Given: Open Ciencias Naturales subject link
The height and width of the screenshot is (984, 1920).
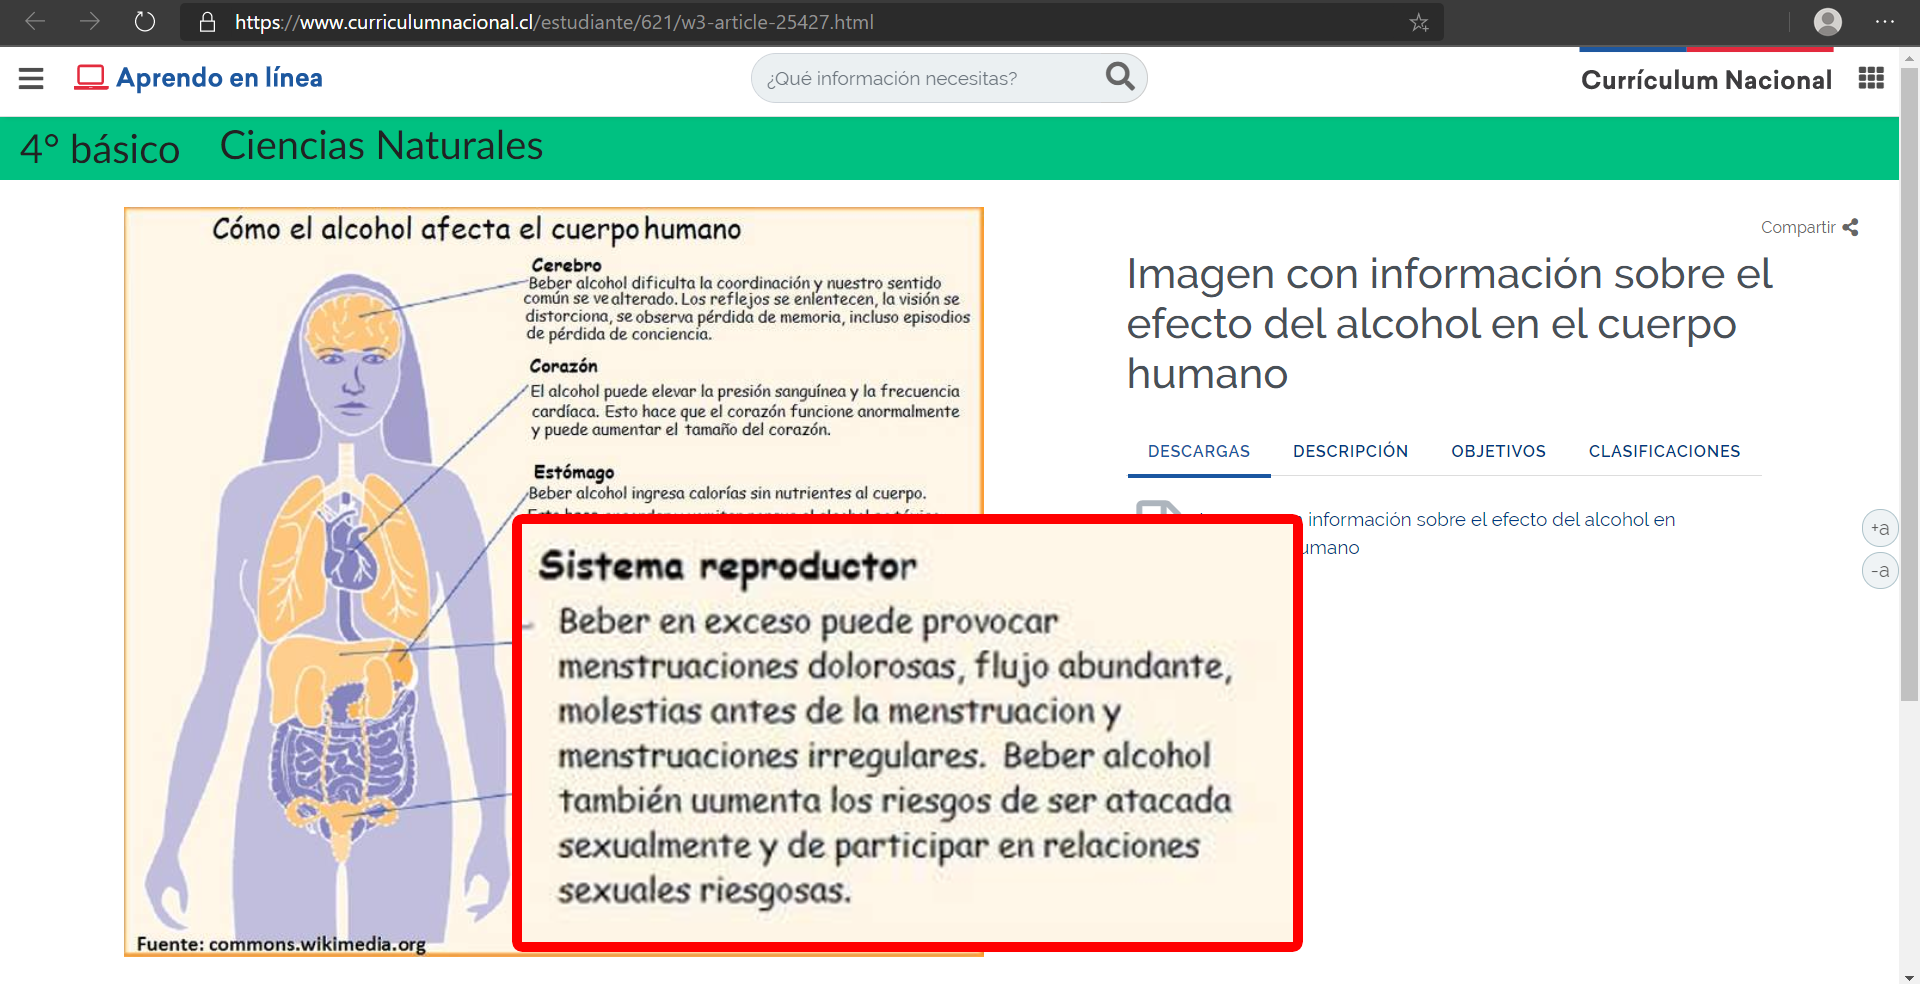Looking at the screenshot, I should [x=381, y=146].
